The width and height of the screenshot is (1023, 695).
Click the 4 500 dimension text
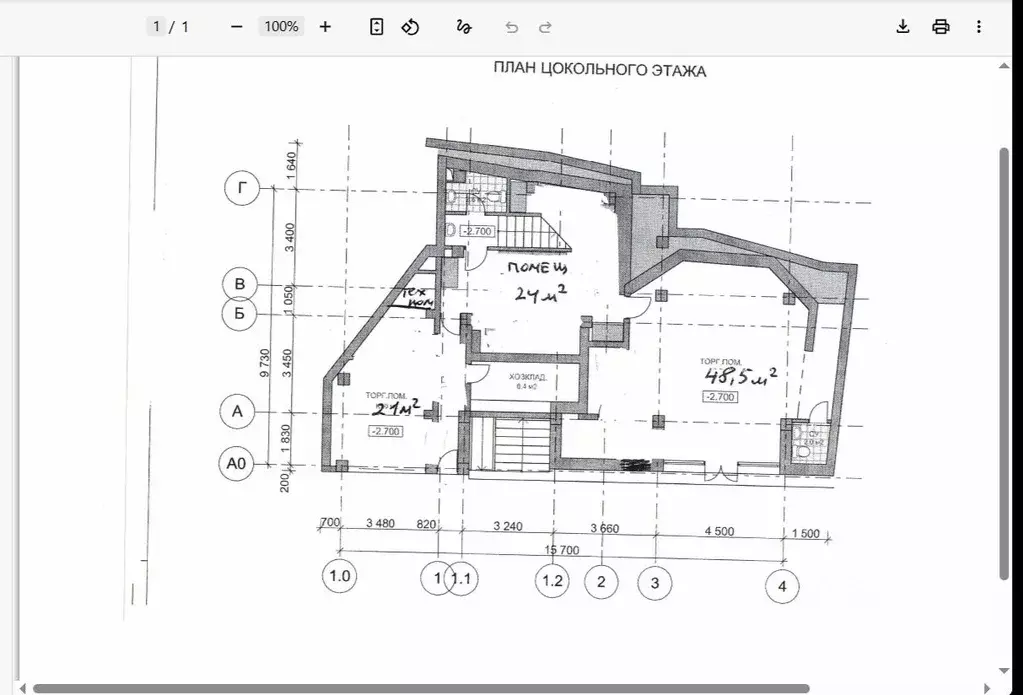coord(720,531)
